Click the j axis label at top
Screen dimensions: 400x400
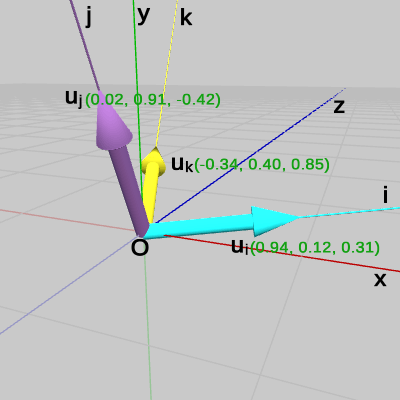coord(88,17)
